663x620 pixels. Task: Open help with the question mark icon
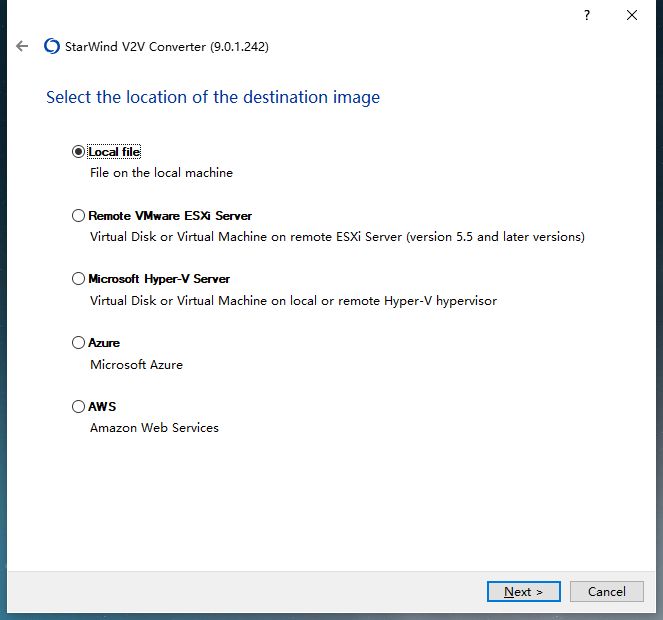click(587, 16)
